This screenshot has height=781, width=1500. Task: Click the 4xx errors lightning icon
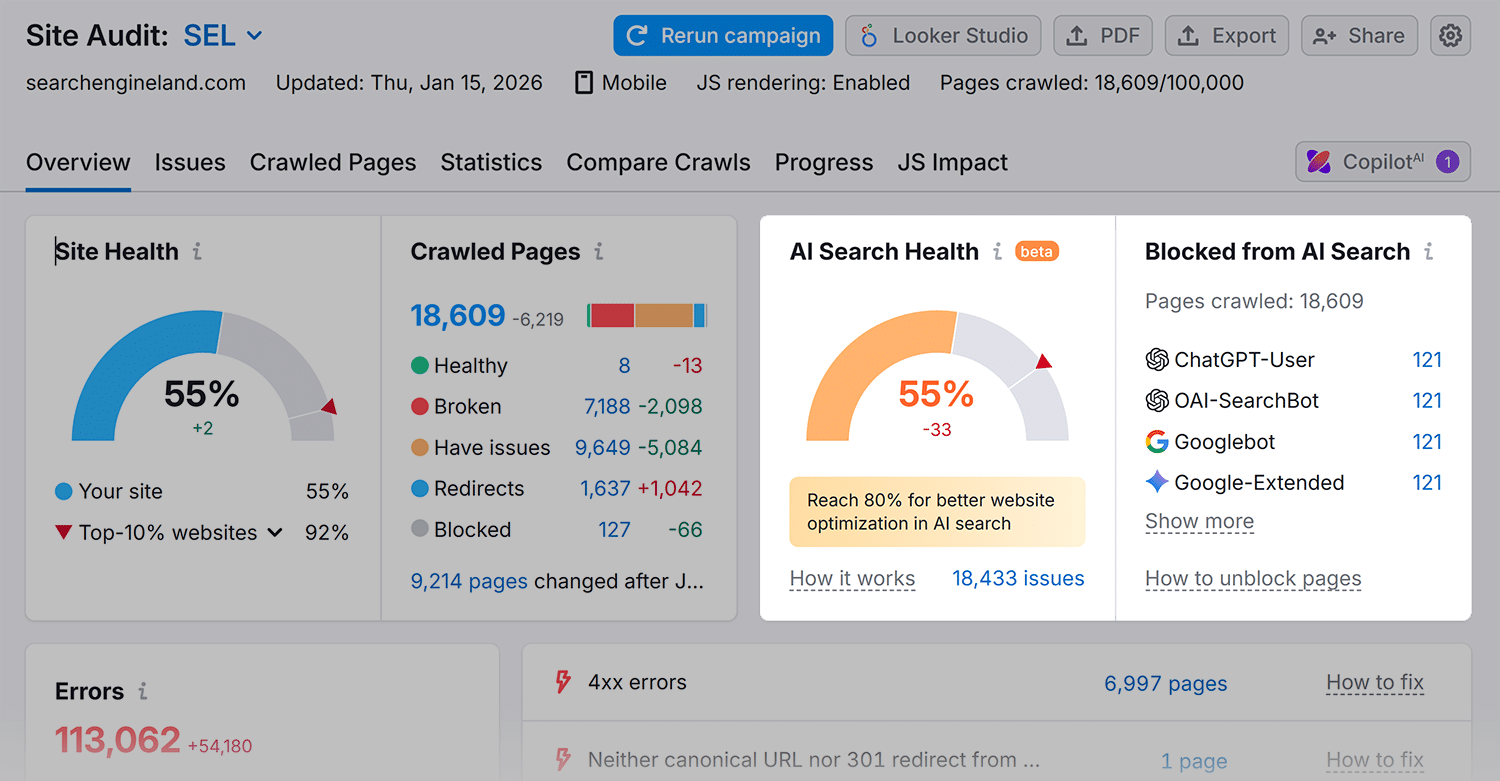pyautogui.click(x=563, y=683)
